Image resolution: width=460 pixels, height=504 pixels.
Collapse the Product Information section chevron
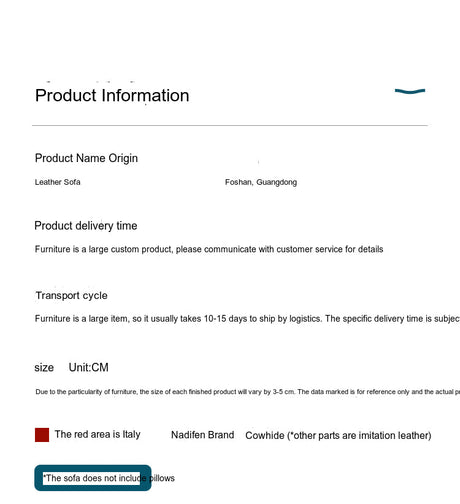coord(410,91)
